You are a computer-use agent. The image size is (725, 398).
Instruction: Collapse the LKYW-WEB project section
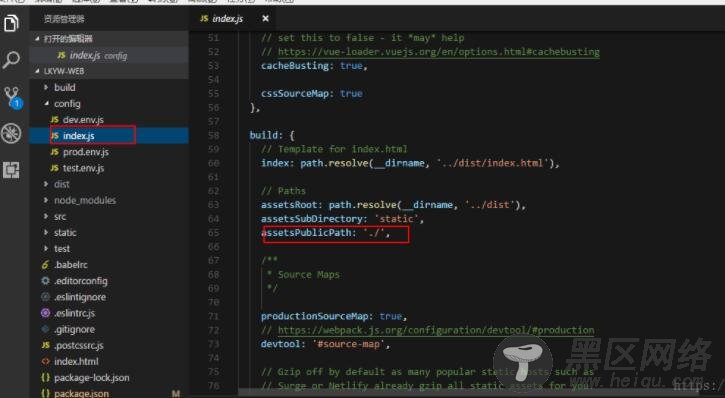(x=37, y=71)
